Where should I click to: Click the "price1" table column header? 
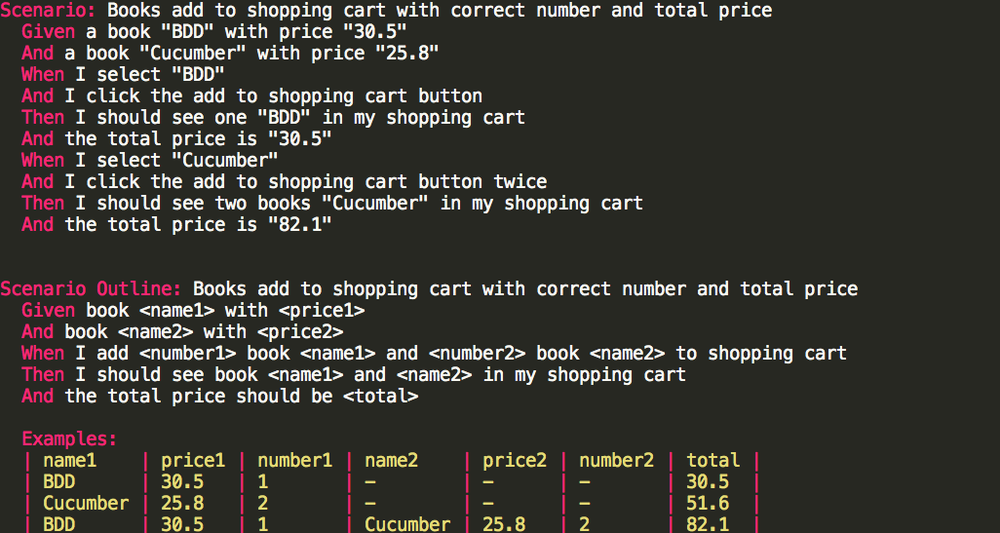193,460
